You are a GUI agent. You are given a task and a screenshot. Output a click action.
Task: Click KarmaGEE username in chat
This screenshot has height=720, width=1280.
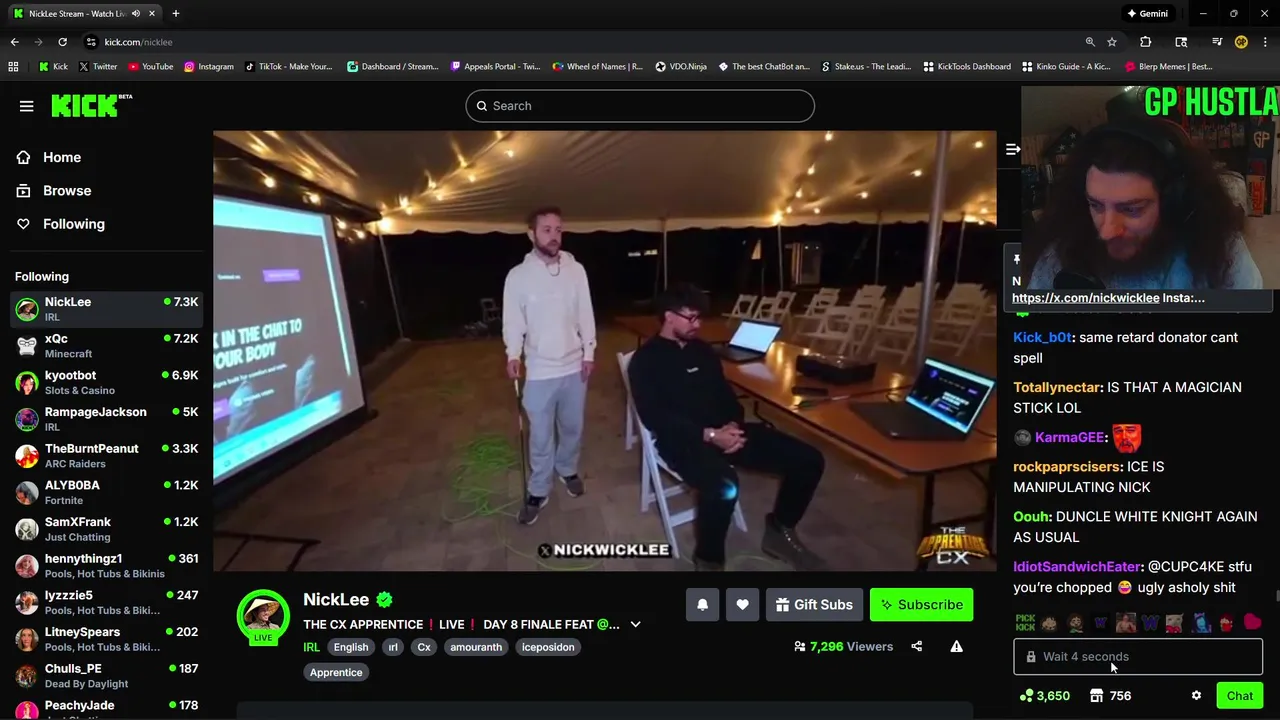point(1069,437)
